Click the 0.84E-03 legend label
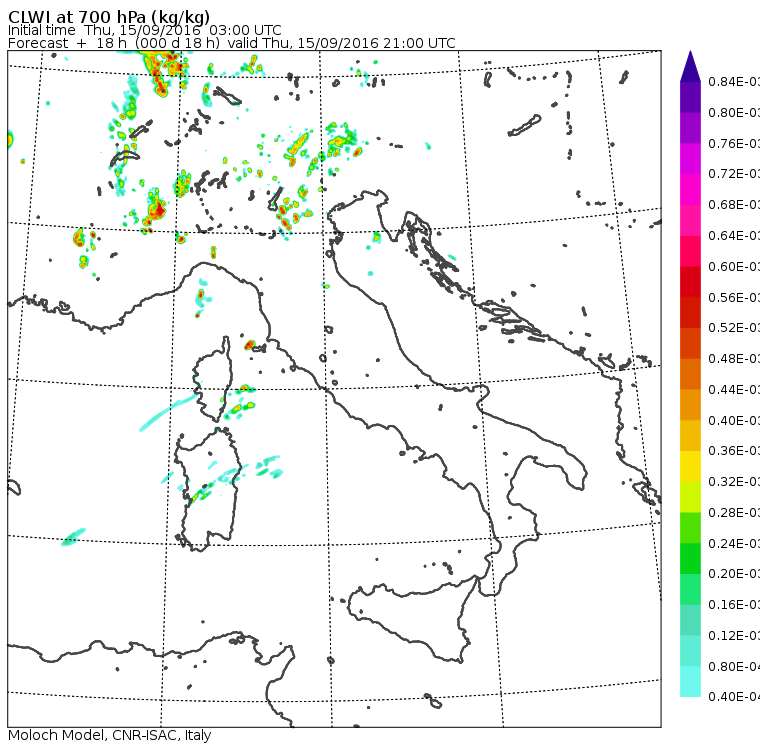Viewport: 760px width, 749px height. pos(734,81)
